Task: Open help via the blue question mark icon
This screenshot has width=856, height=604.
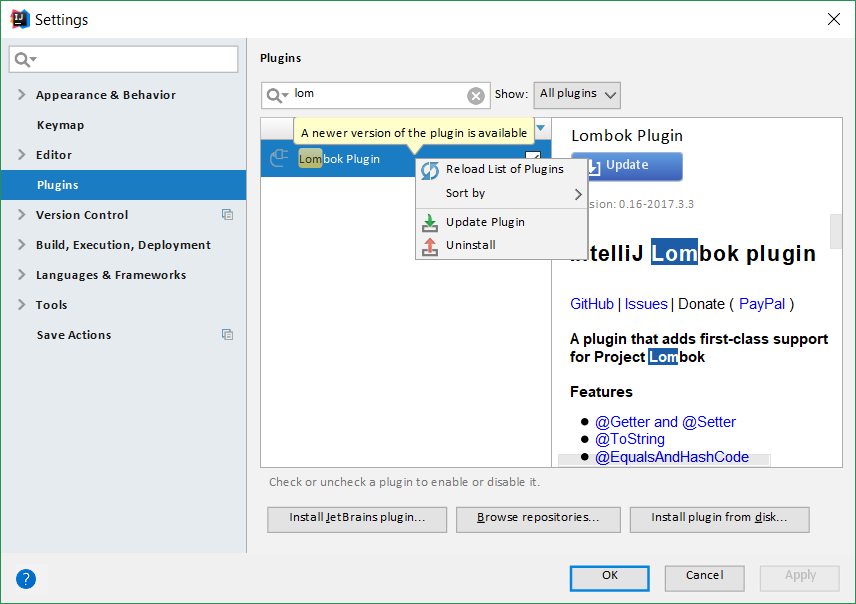Action: 26,579
